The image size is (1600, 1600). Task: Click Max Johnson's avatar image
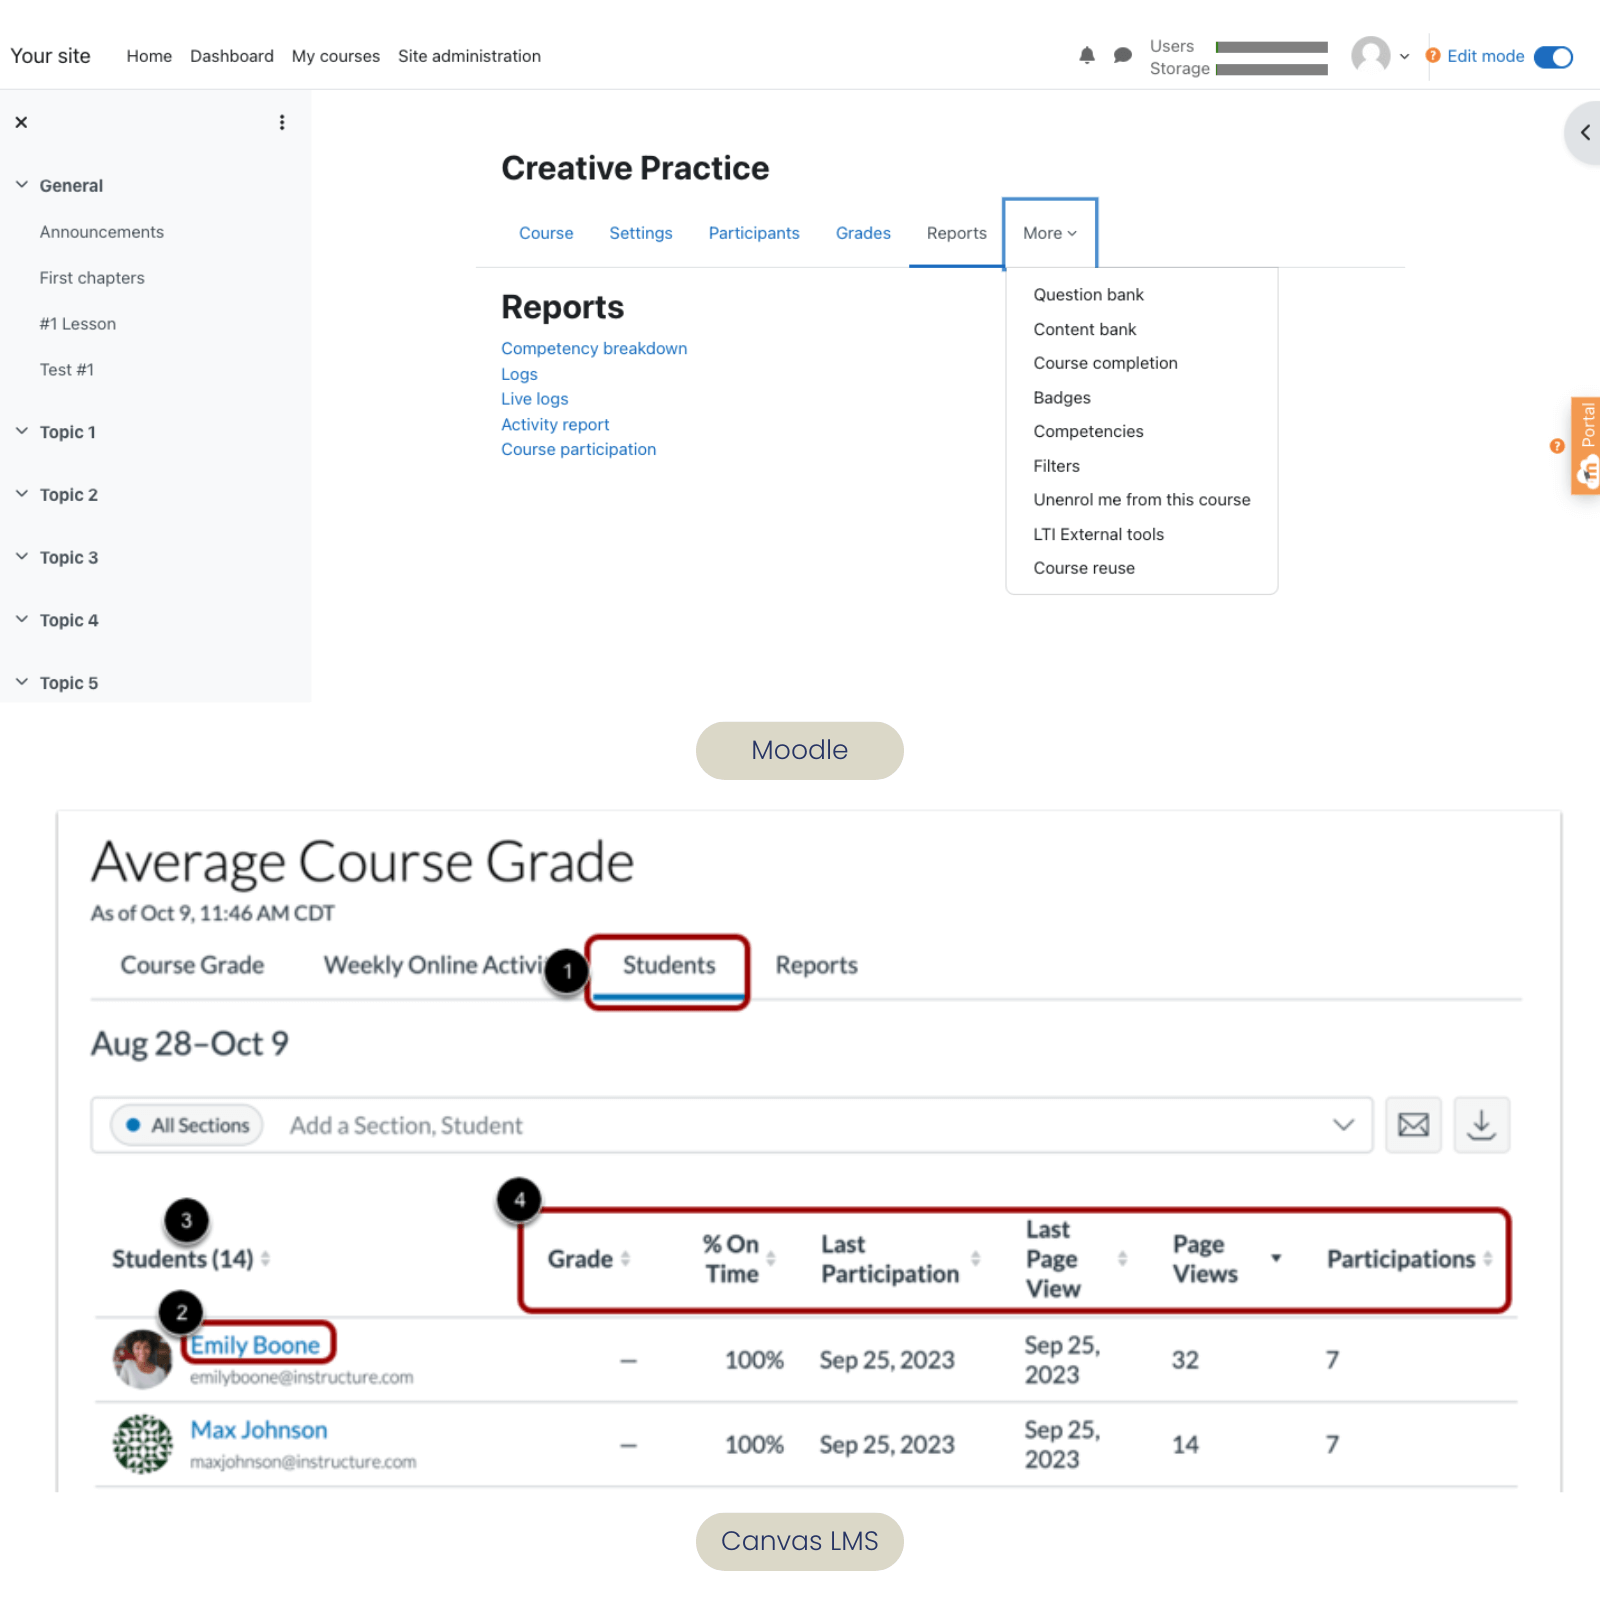click(142, 1444)
